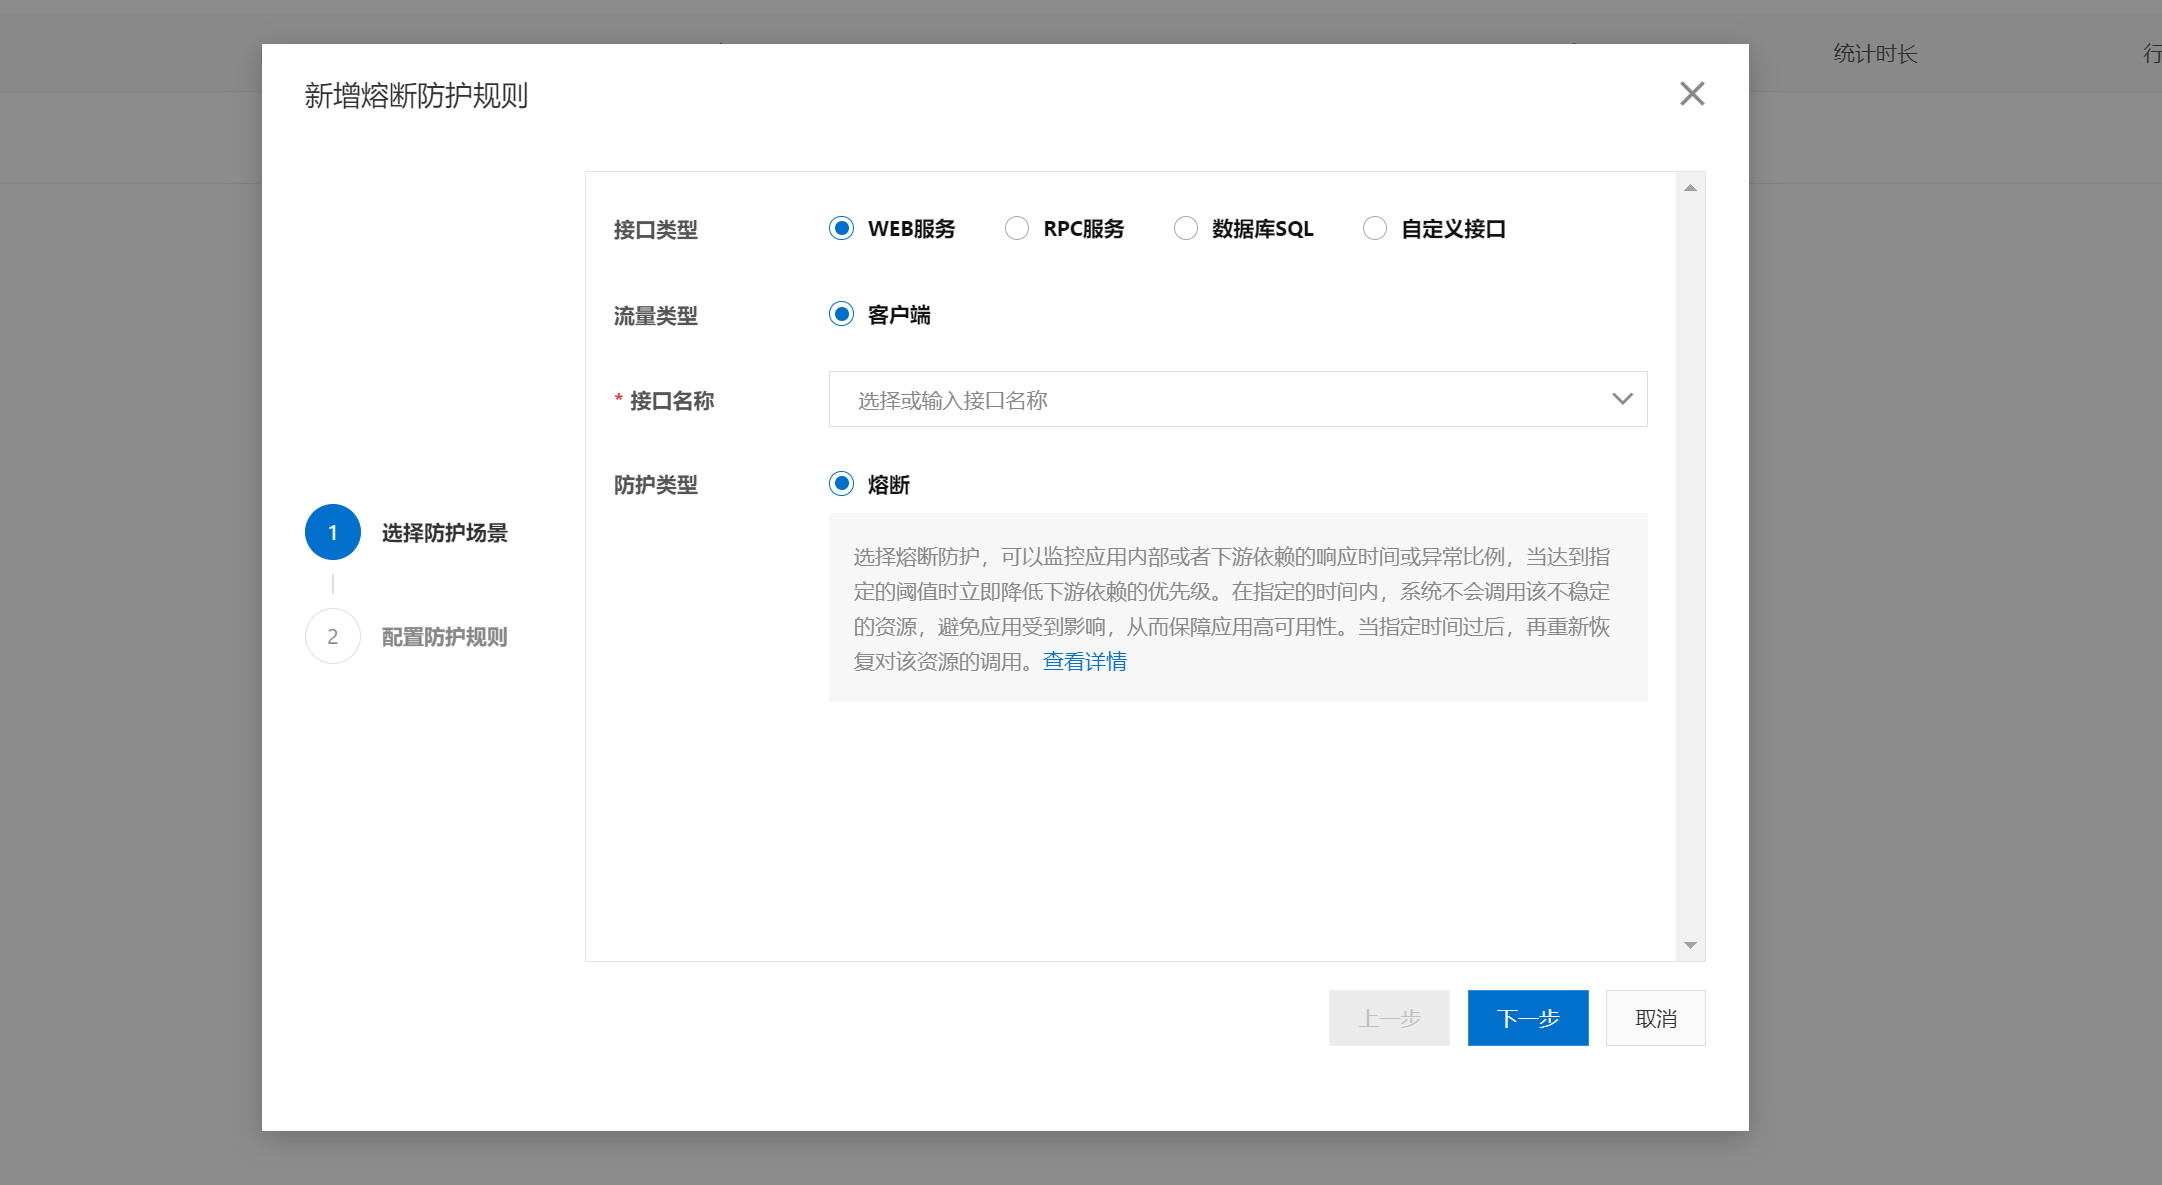This screenshot has height=1185, width=2162.
Task: Select the 自定义接口 radio option
Action: (x=1375, y=229)
